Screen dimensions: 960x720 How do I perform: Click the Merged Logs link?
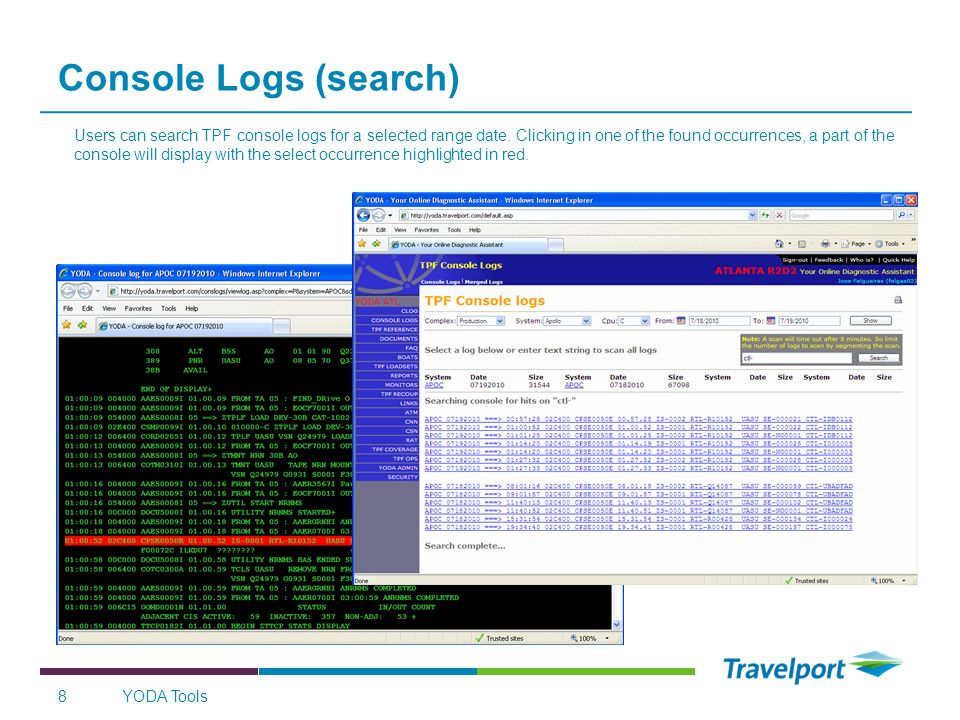click(x=484, y=282)
